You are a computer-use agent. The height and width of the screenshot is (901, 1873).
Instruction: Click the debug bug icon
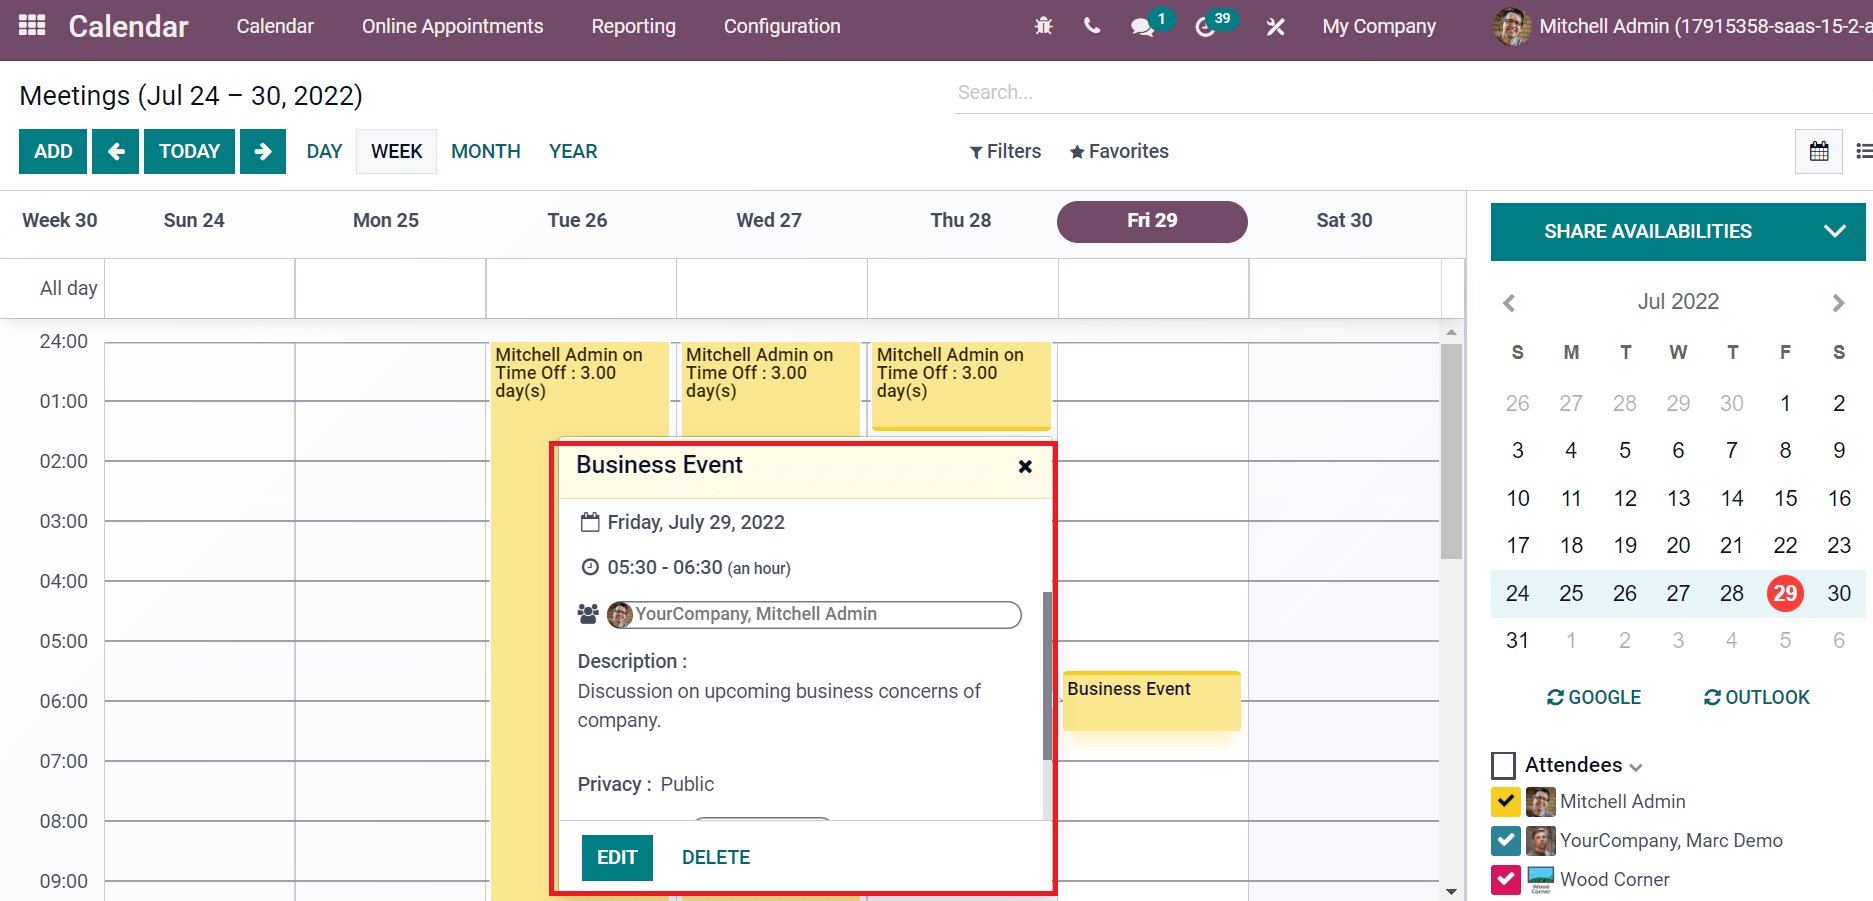pyautogui.click(x=1043, y=26)
